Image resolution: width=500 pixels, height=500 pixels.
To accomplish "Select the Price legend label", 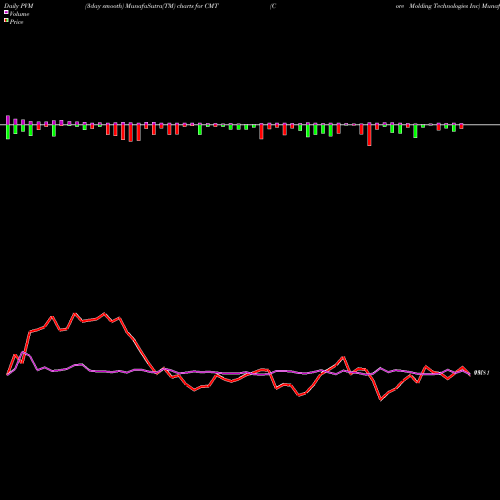I will 16,22.
